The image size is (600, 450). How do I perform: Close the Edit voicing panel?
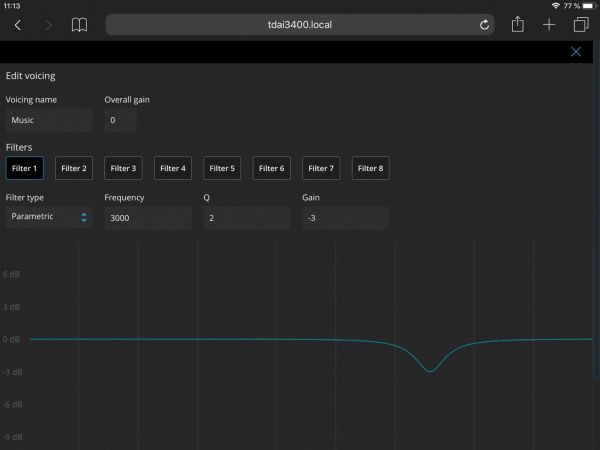click(x=576, y=52)
